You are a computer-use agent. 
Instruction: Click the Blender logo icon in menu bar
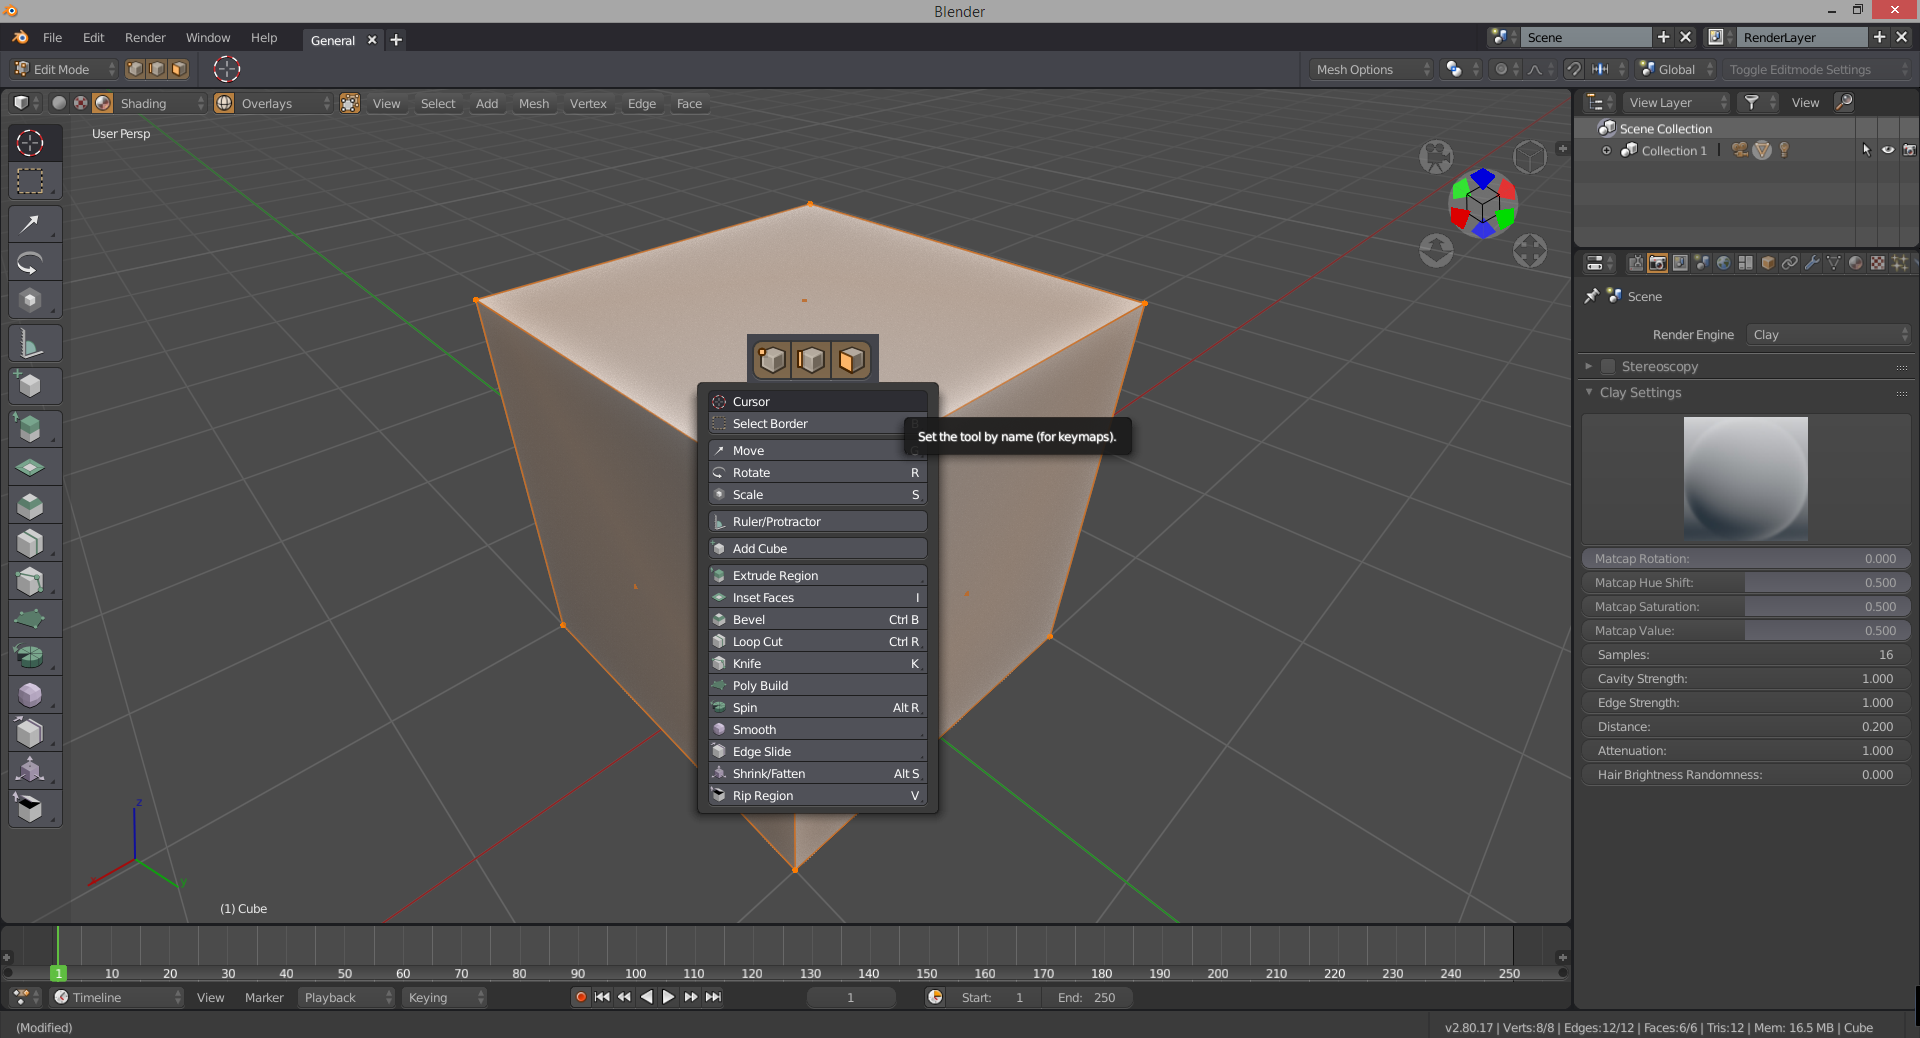coord(20,37)
